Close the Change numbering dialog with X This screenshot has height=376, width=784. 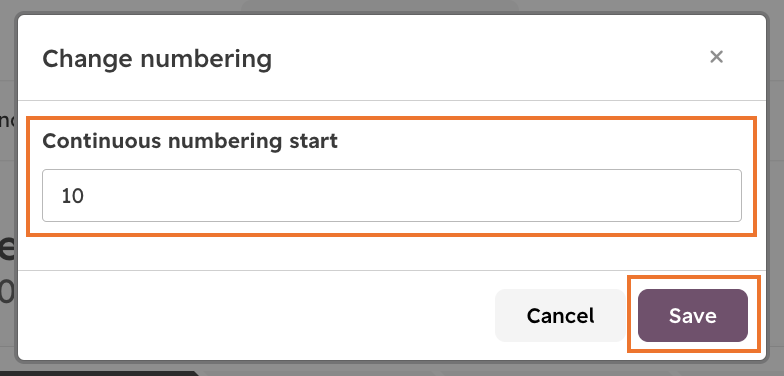716,57
